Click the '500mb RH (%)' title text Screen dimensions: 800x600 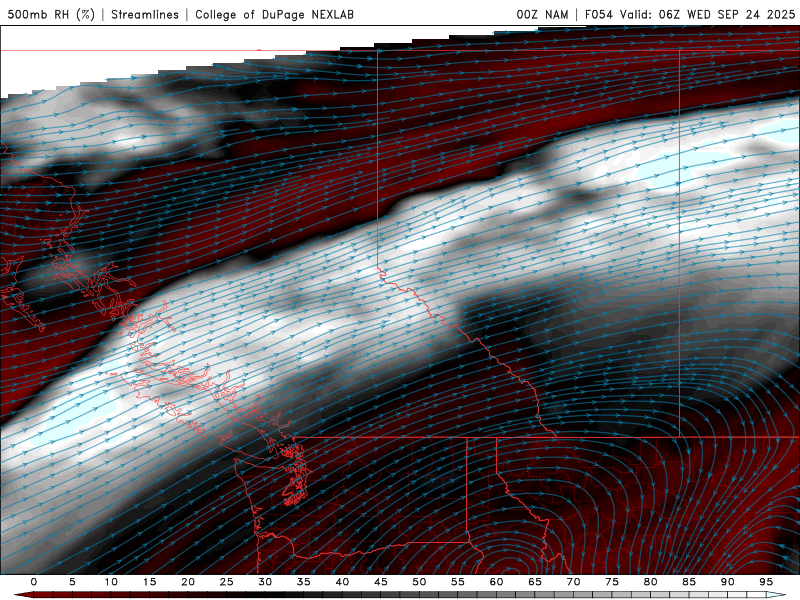point(51,14)
